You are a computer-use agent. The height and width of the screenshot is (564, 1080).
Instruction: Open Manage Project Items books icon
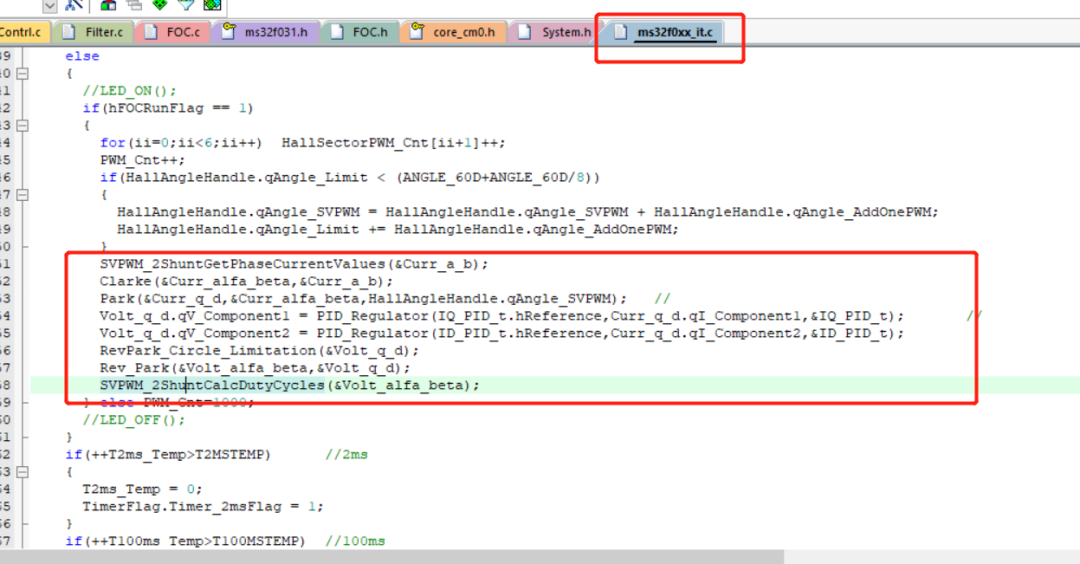[108, 5]
